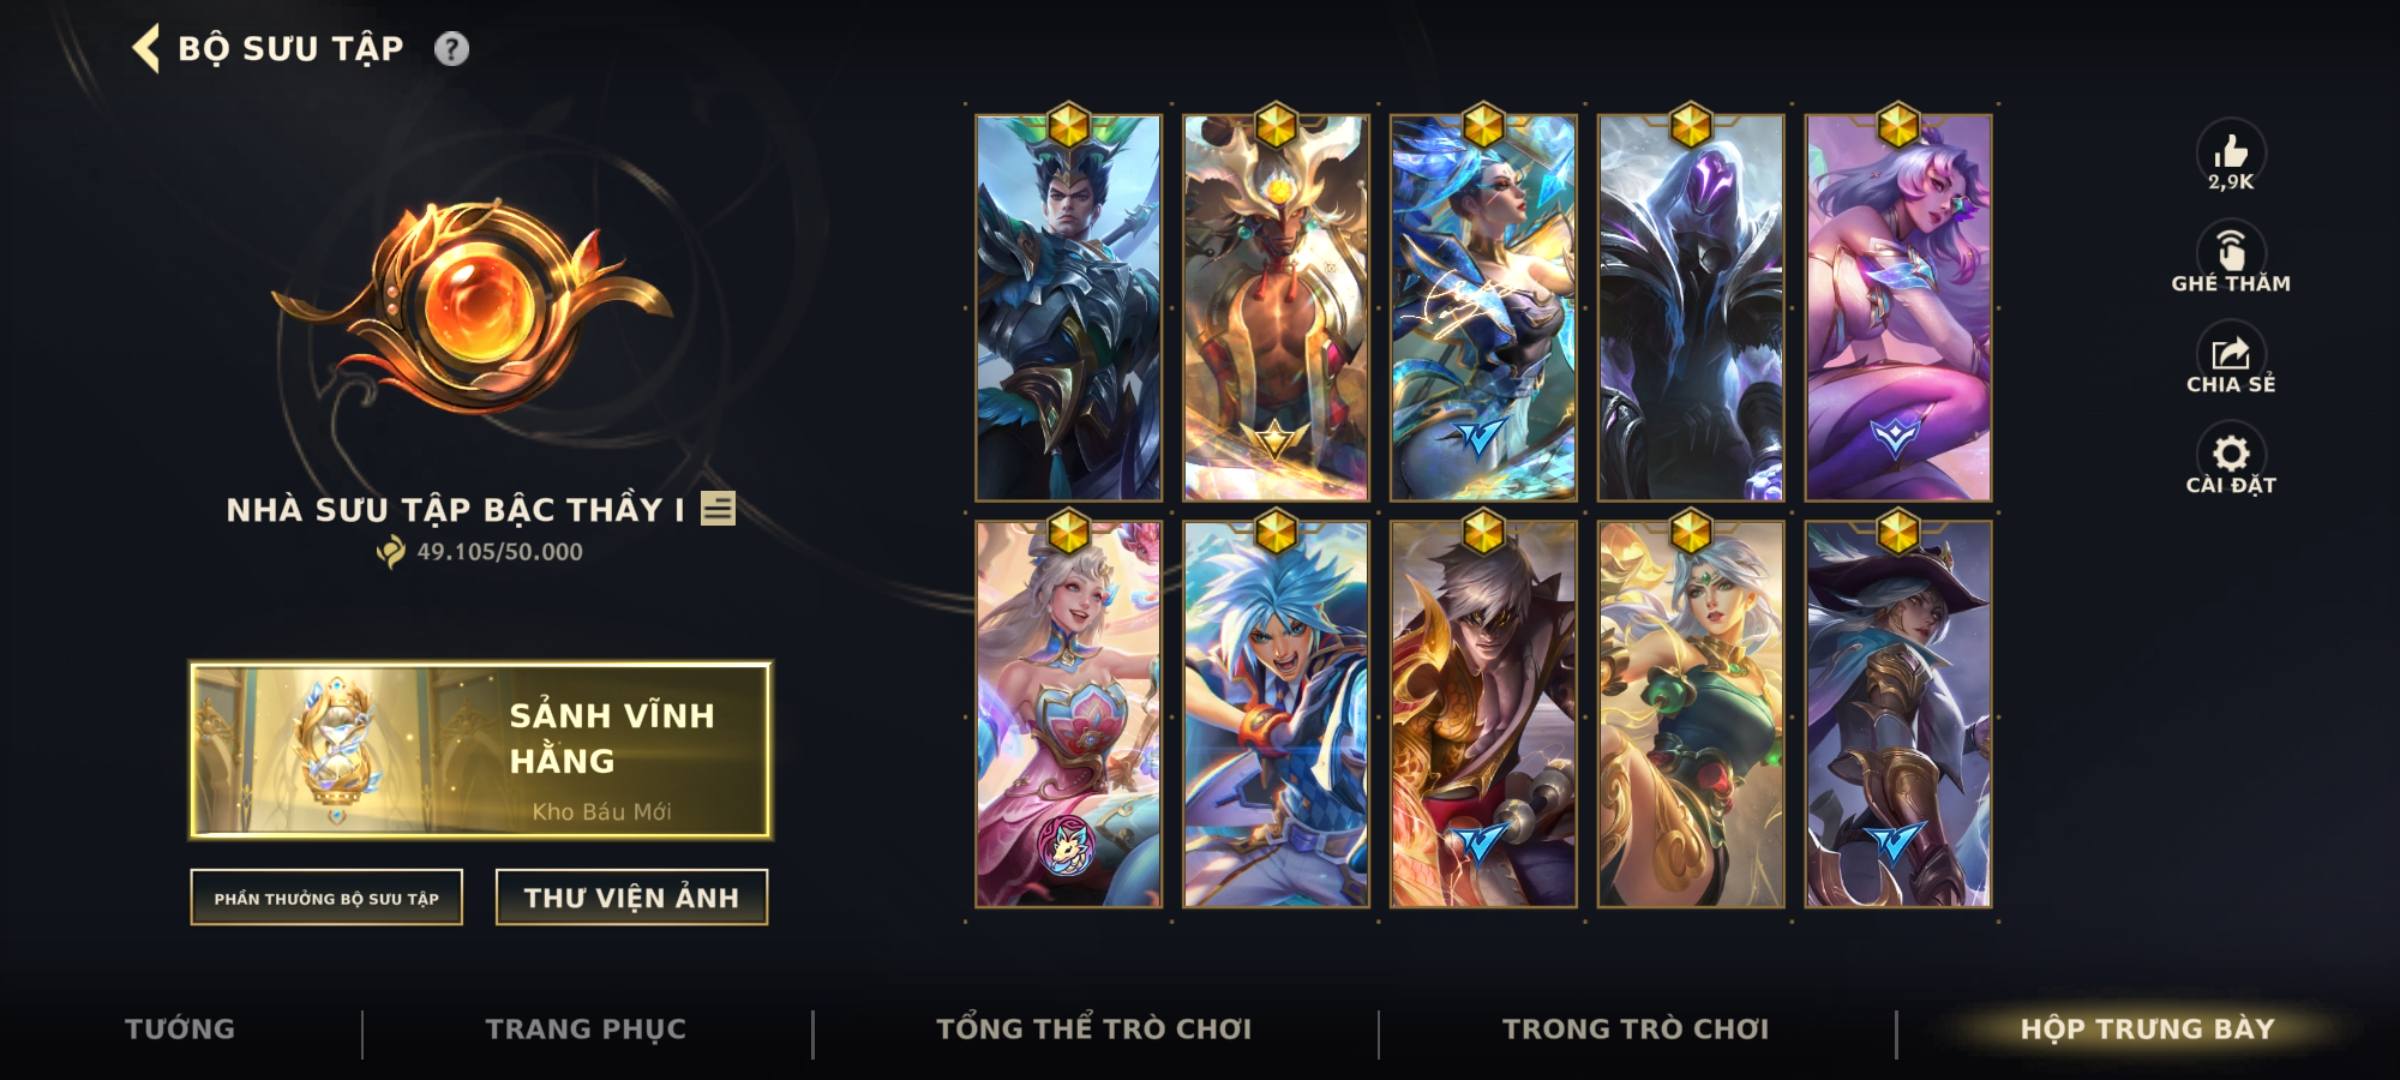
Task: Select the purple hooded skin card
Action: (x=1690, y=308)
